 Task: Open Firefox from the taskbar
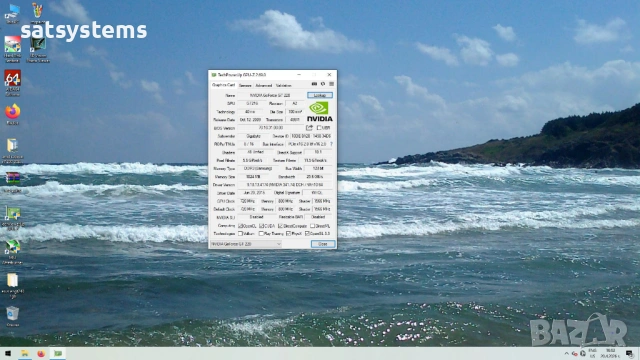point(41,353)
